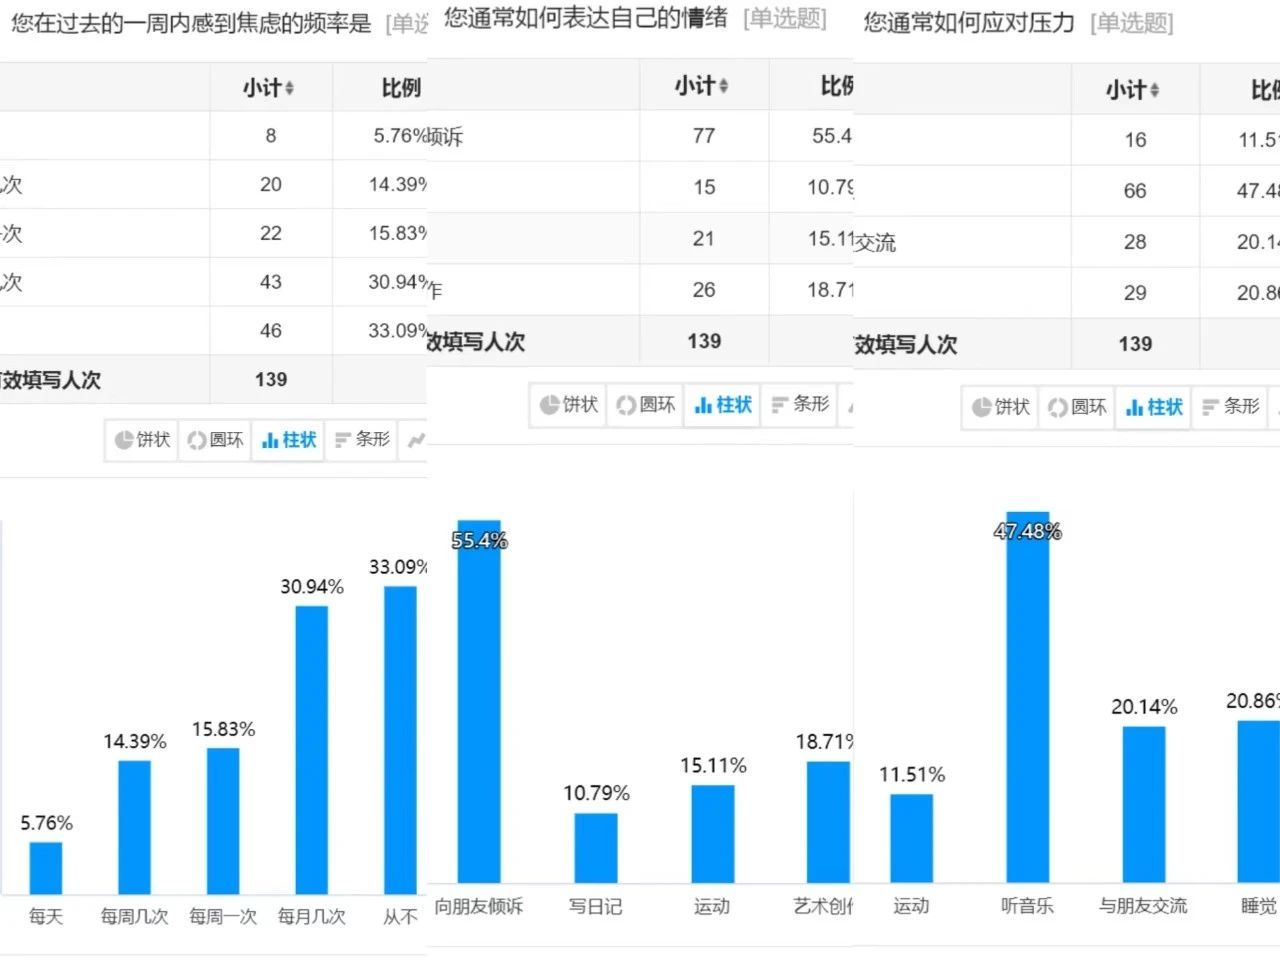Select pie chart (饼状) in anxiety frequency panel
Viewport: 1280px width, 960px height.
(142, 440)
